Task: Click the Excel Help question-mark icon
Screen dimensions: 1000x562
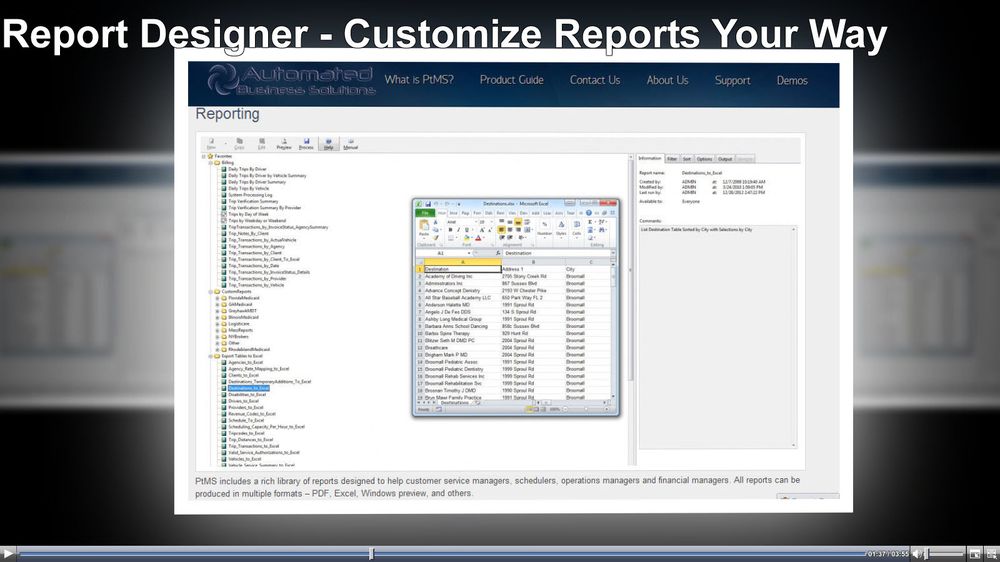Action: (x=589, y=213)
